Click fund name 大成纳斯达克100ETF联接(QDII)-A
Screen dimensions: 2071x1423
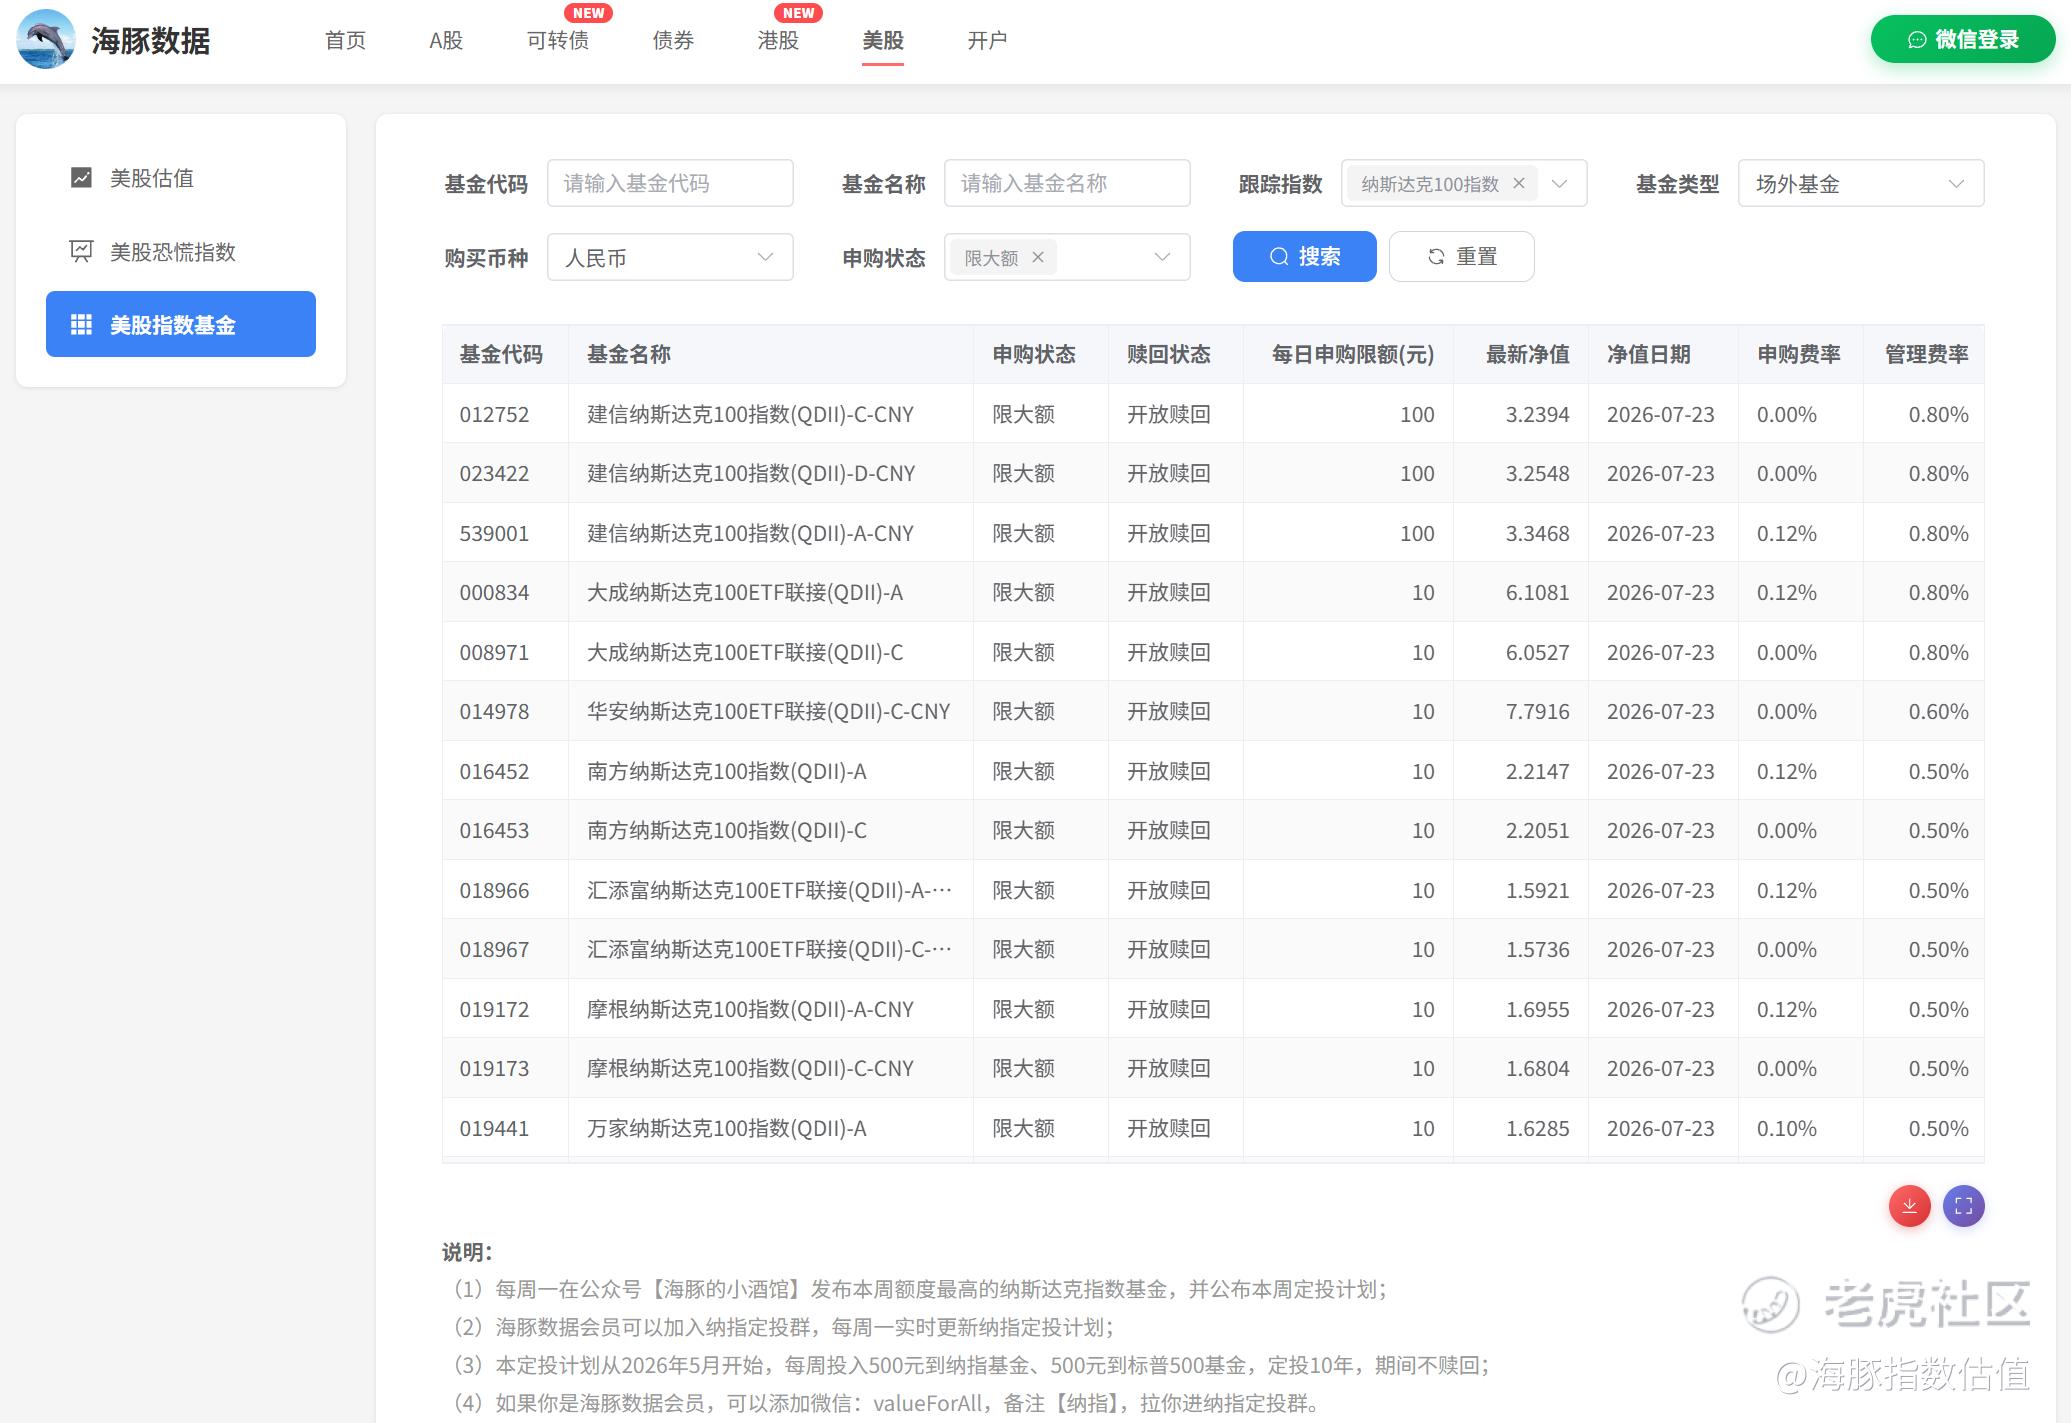(745, 592)
